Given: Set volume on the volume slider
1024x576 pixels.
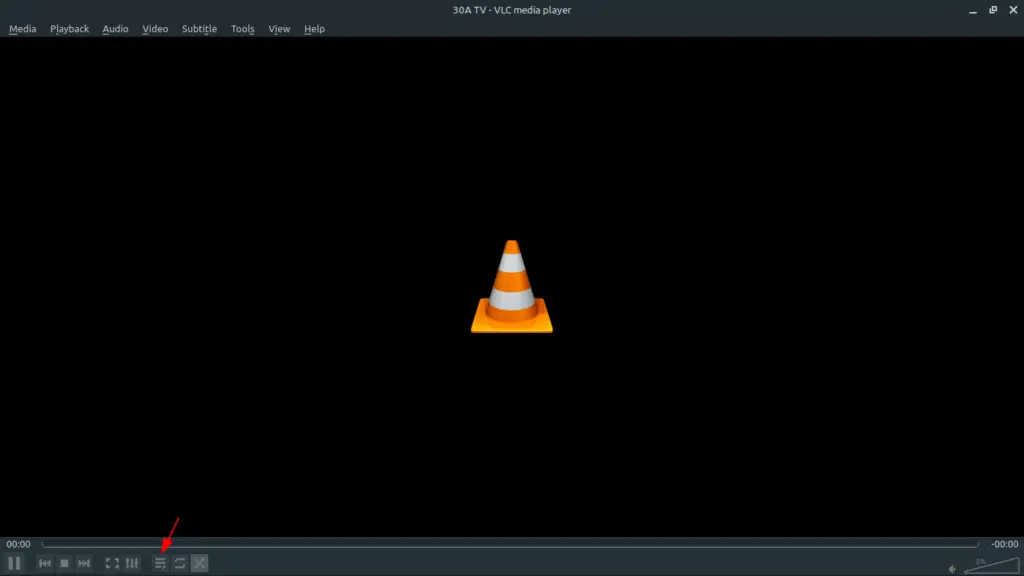Looking at the screenshot, I should [991, 566].
